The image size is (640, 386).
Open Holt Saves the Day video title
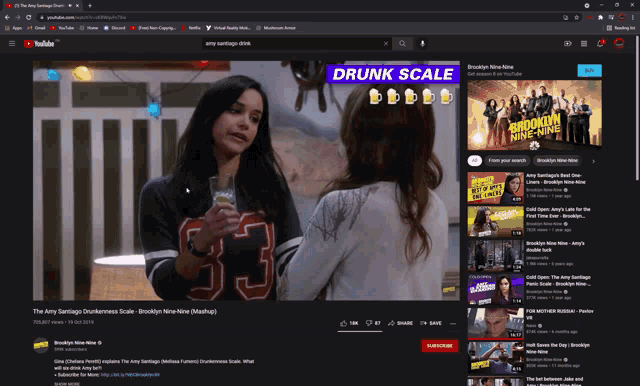click(558, 348)
